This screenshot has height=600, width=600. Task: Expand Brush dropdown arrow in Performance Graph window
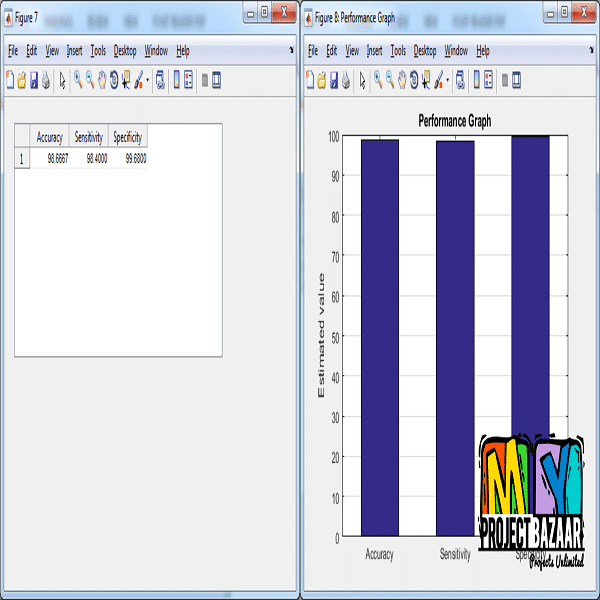pyautogui.click(x=449, y=82)
